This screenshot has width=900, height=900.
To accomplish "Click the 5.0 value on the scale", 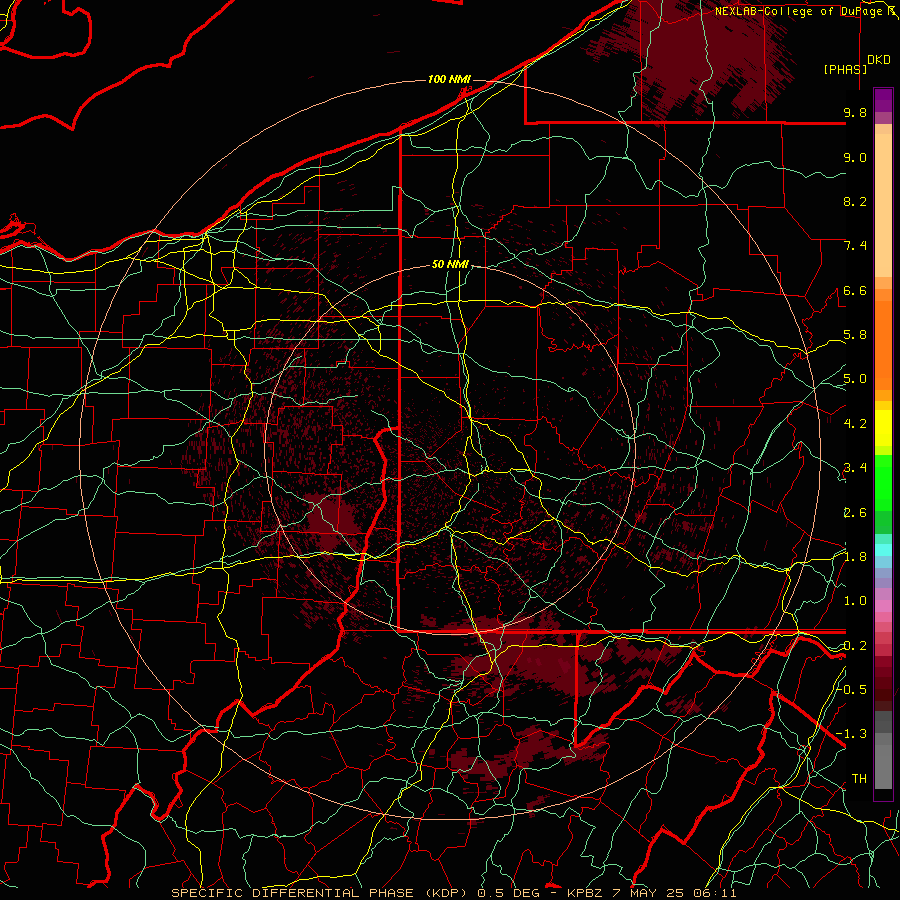I will (x=855, y=379).
